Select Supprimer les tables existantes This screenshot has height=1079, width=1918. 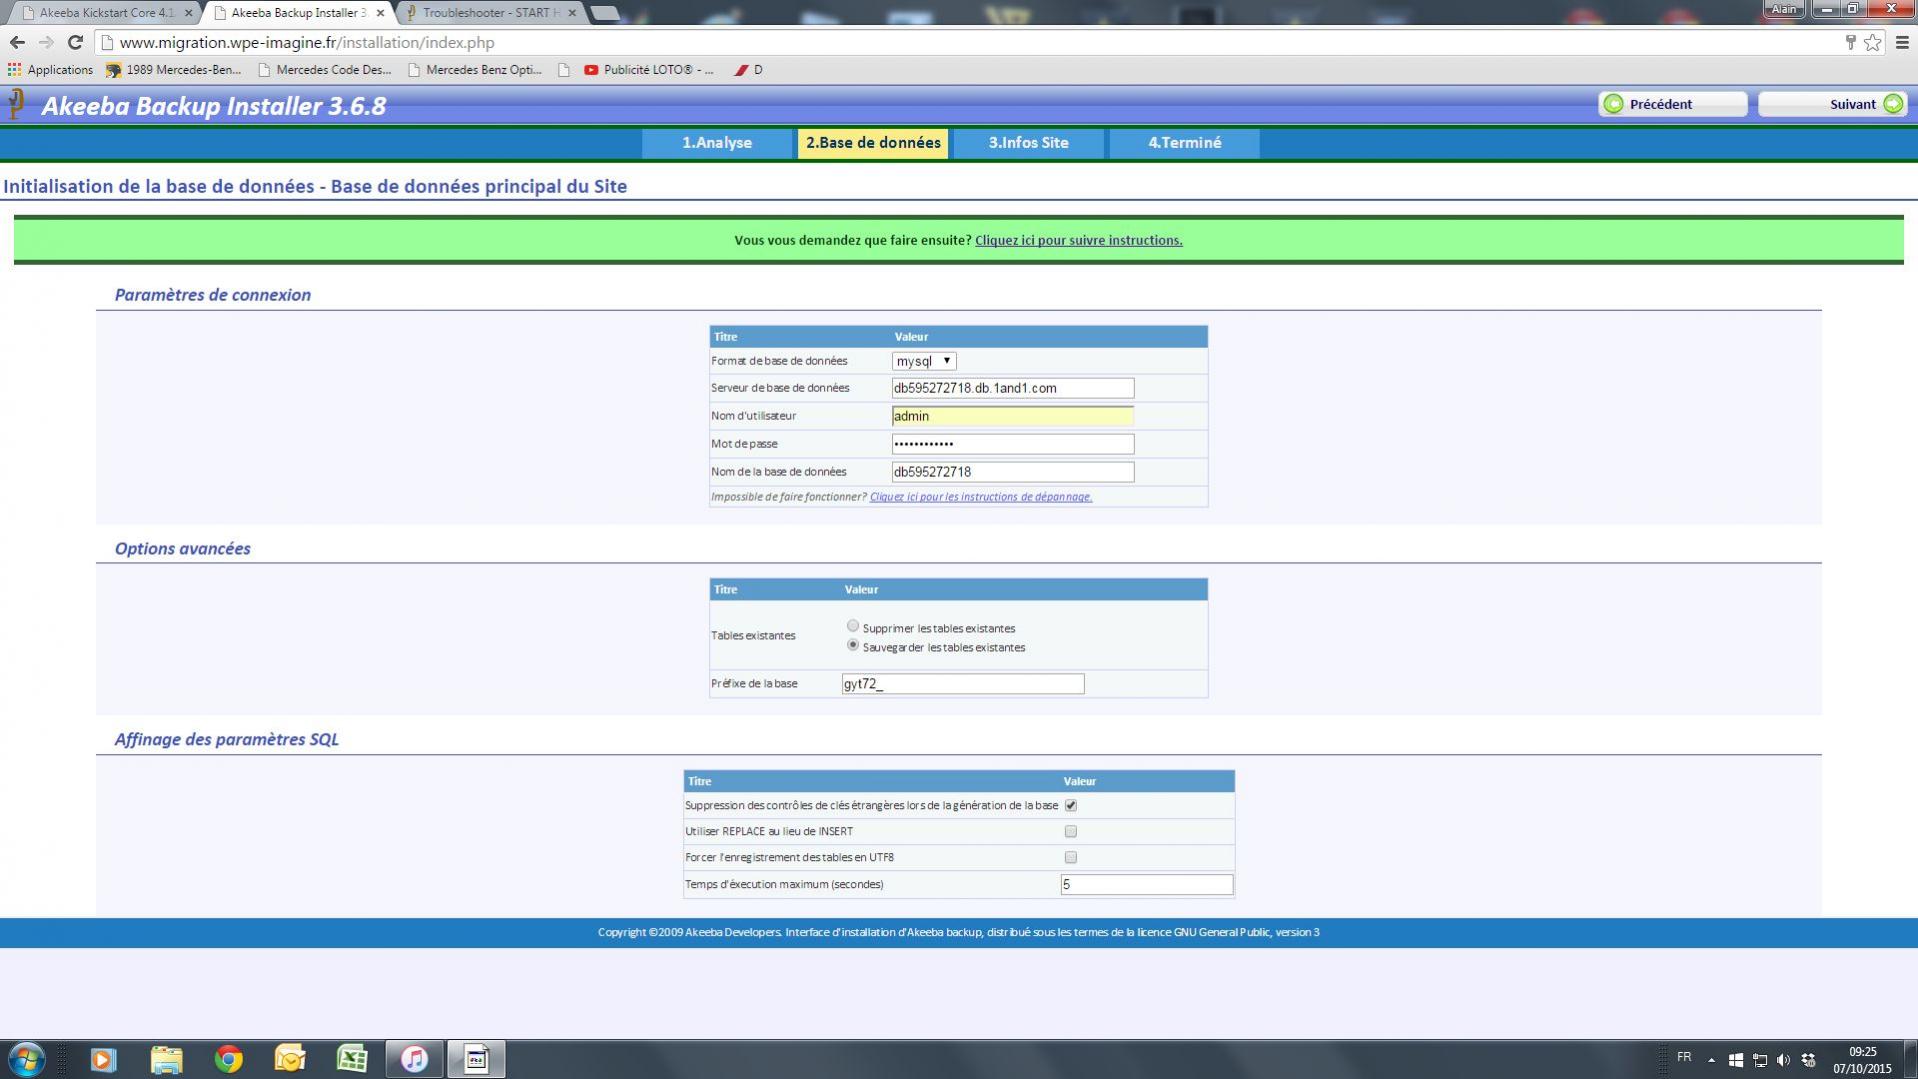pos(852,626)
